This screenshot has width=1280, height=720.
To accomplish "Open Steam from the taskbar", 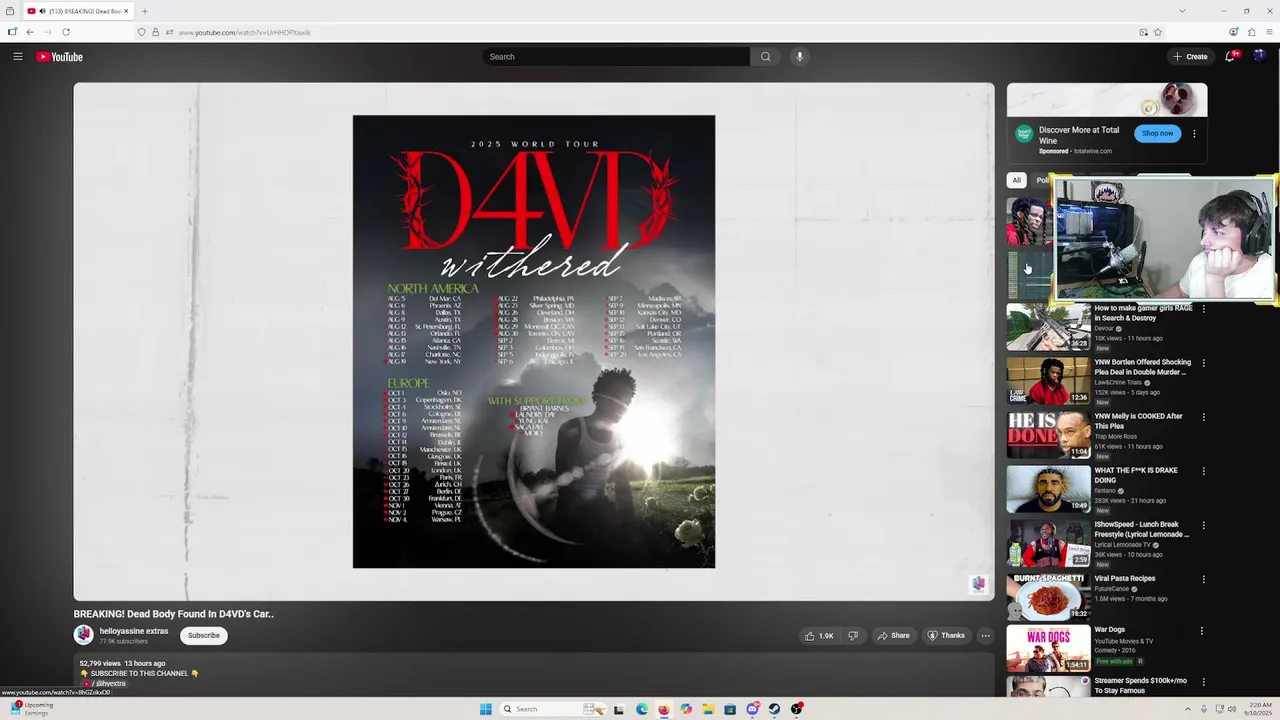I will click(x=774, y=709).
